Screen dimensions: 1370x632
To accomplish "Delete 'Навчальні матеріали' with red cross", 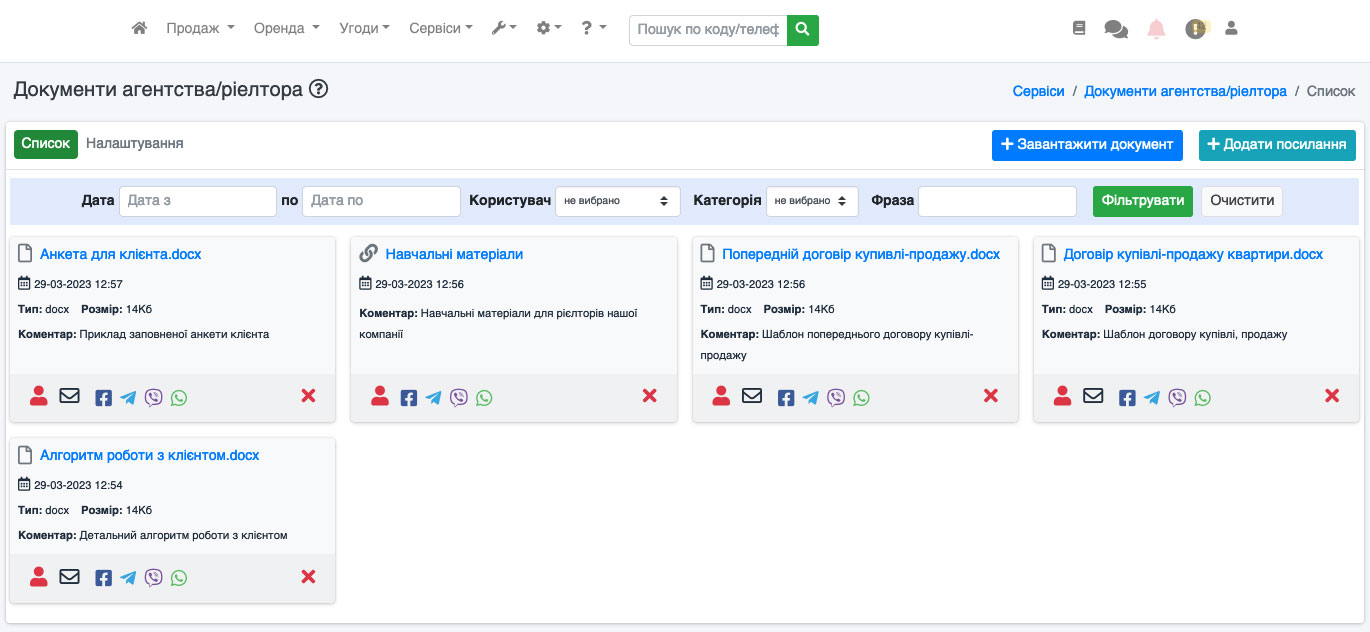I will click(x=650, y=397).
